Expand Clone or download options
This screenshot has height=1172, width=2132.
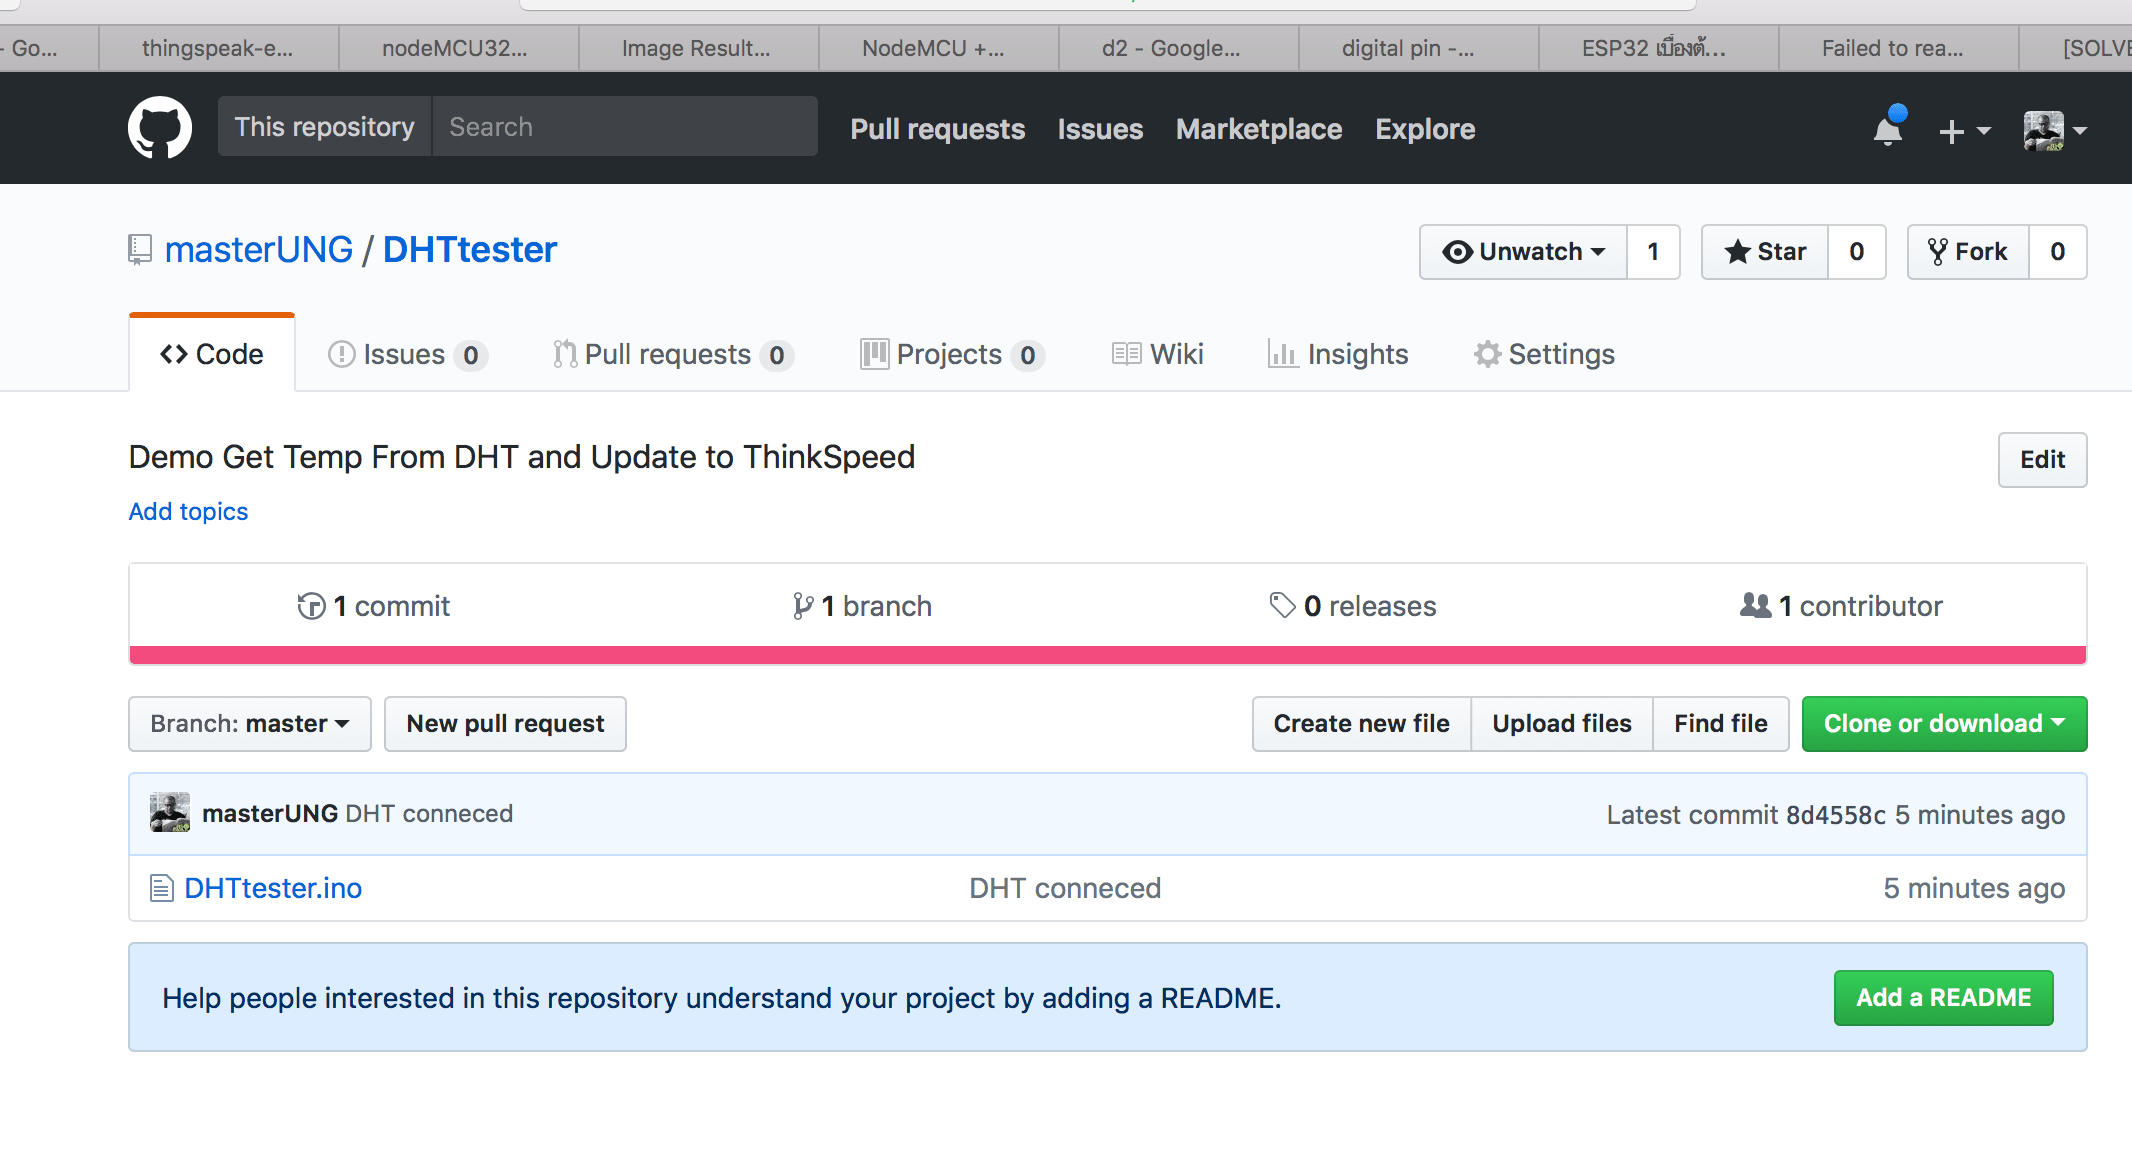[1944, 724]
